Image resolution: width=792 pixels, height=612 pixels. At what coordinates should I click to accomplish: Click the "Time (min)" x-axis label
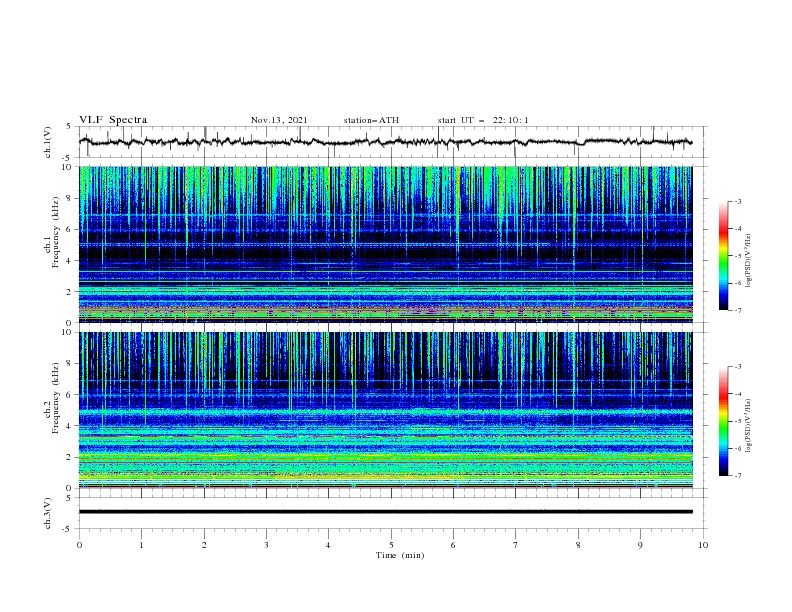(x=400, y=555)
